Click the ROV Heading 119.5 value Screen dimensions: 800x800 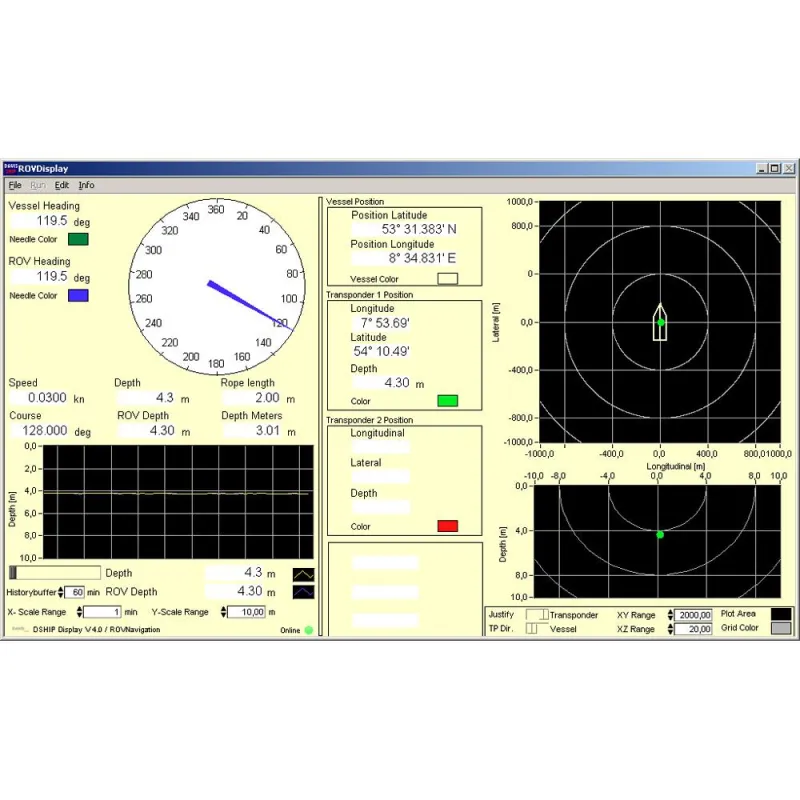click(x=40, y=277)
